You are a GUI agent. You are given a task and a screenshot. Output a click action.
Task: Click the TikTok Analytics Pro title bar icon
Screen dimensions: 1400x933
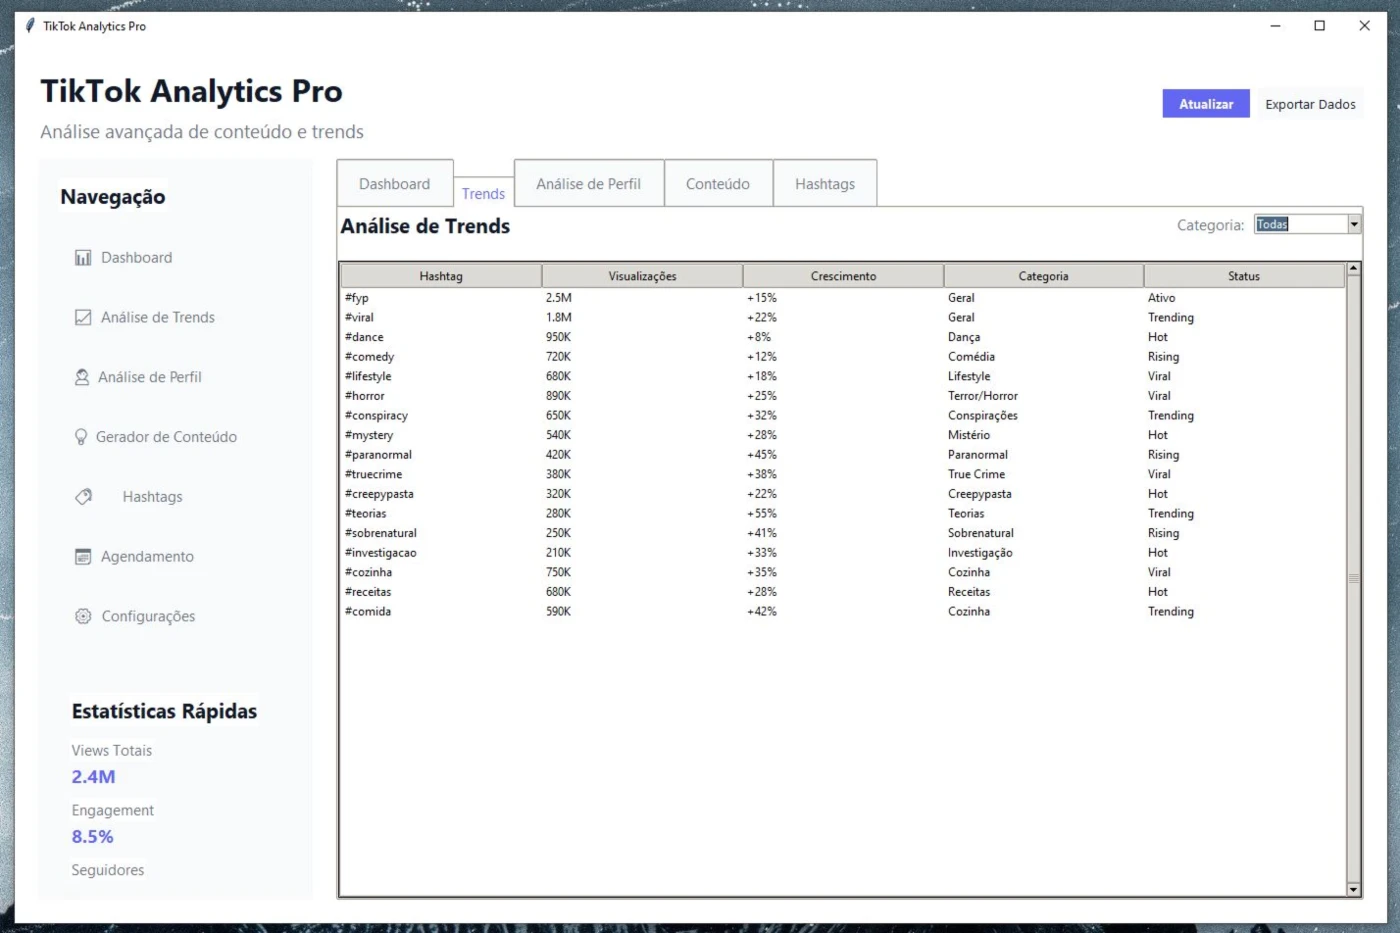(30, 26)
